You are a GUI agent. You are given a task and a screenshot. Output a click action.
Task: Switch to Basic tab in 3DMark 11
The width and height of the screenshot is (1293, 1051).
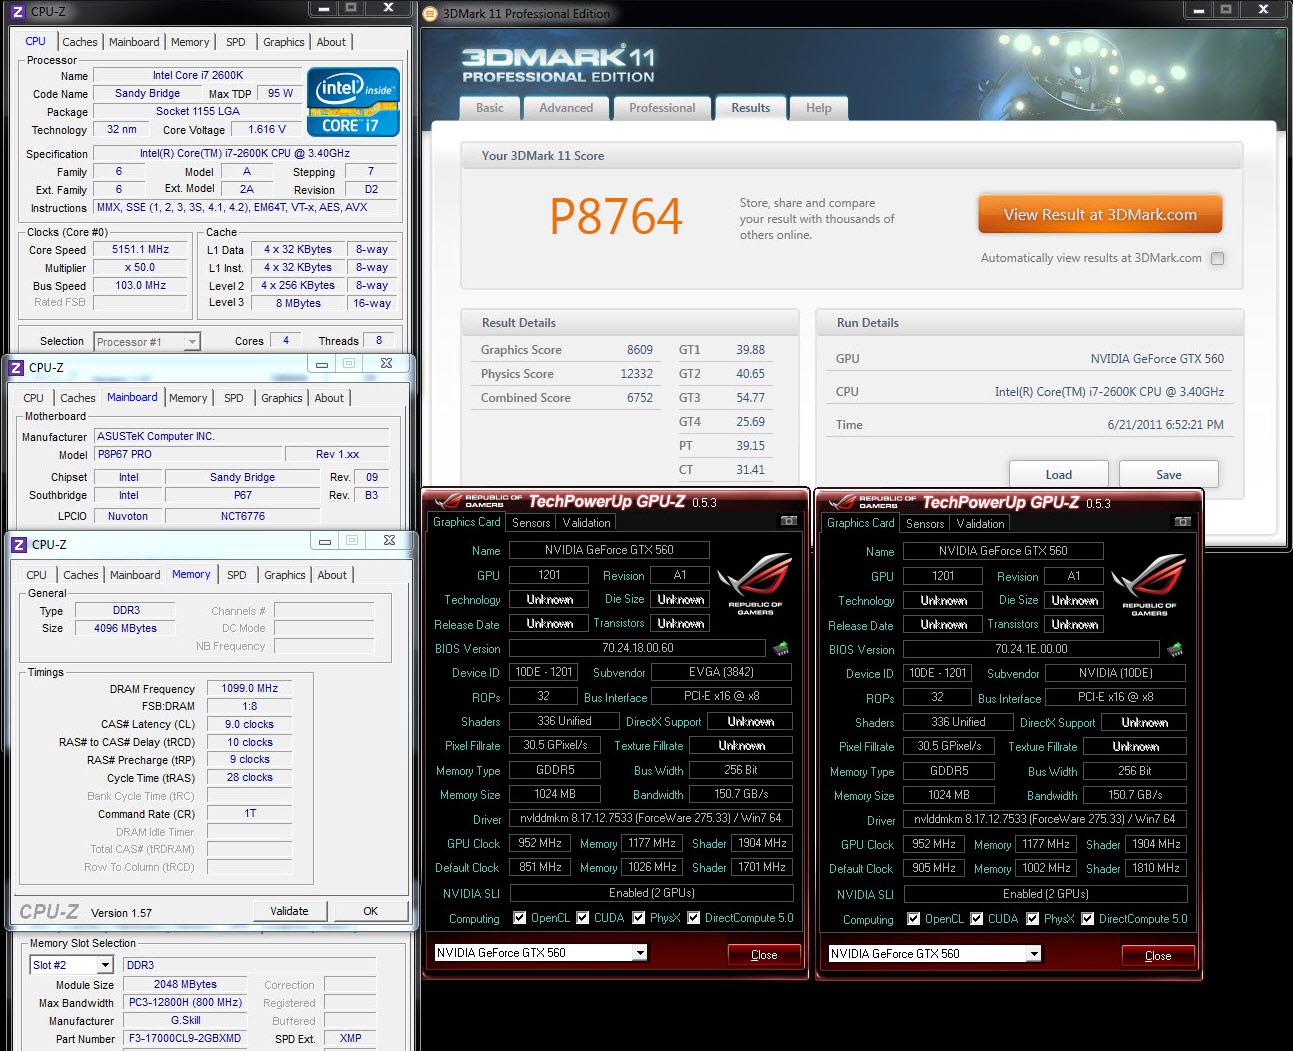click(x=490, y=108)
